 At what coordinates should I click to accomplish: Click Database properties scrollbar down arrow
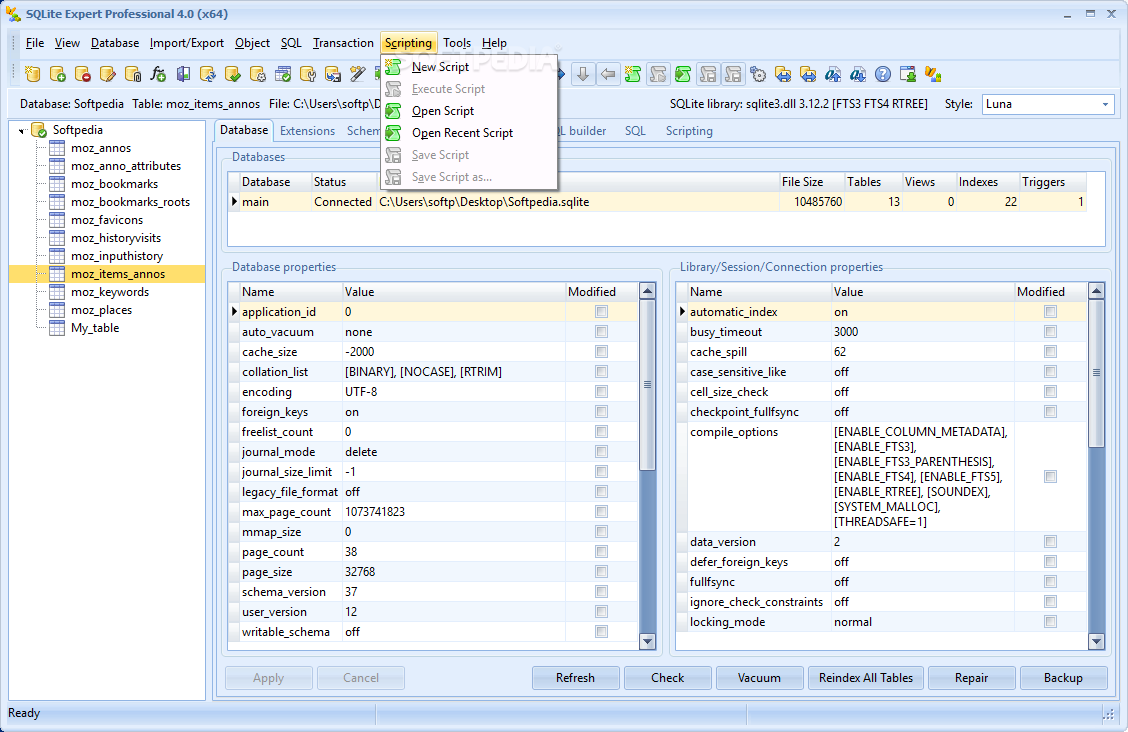647,641
